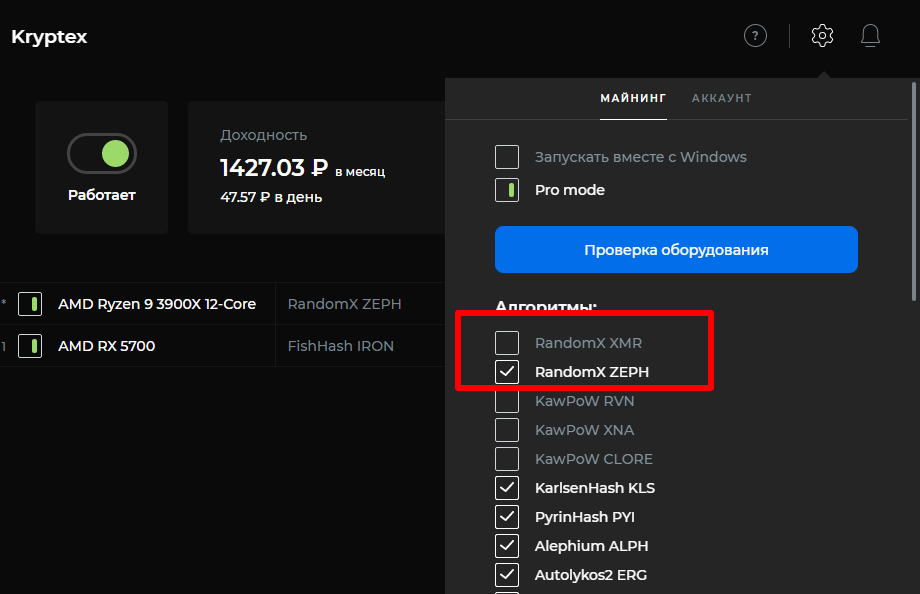Uncheck the PyrinHash PYI algorithm
Screen dimensions: 920x594
point(507,517)
